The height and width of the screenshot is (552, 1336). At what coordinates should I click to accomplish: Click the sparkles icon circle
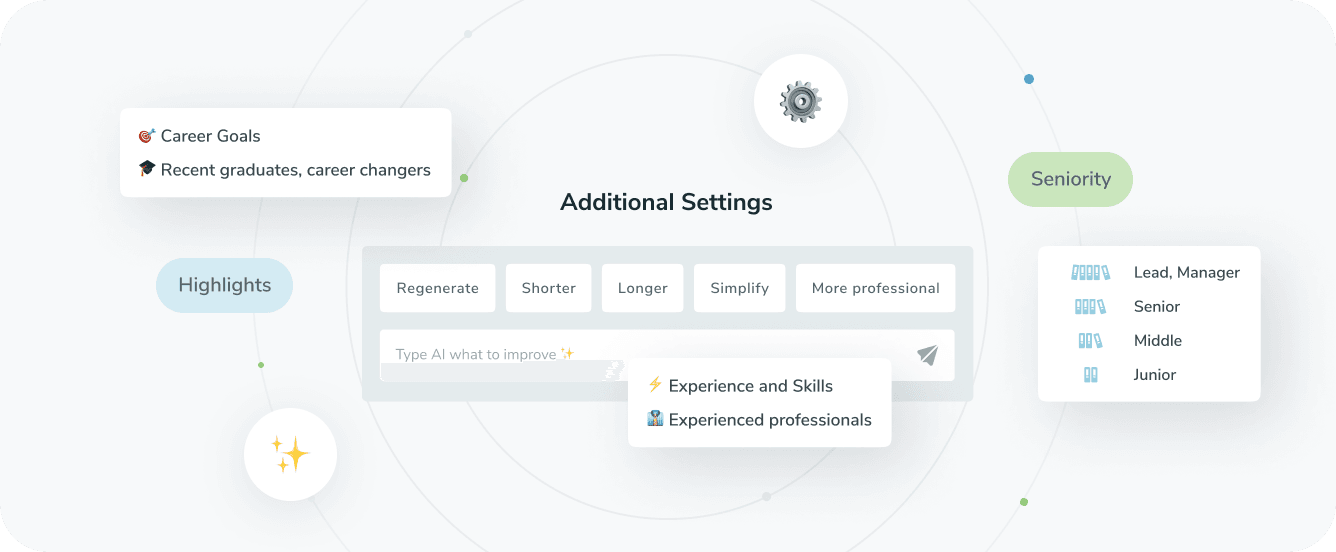pyautogui.click(x=290, y=455)
